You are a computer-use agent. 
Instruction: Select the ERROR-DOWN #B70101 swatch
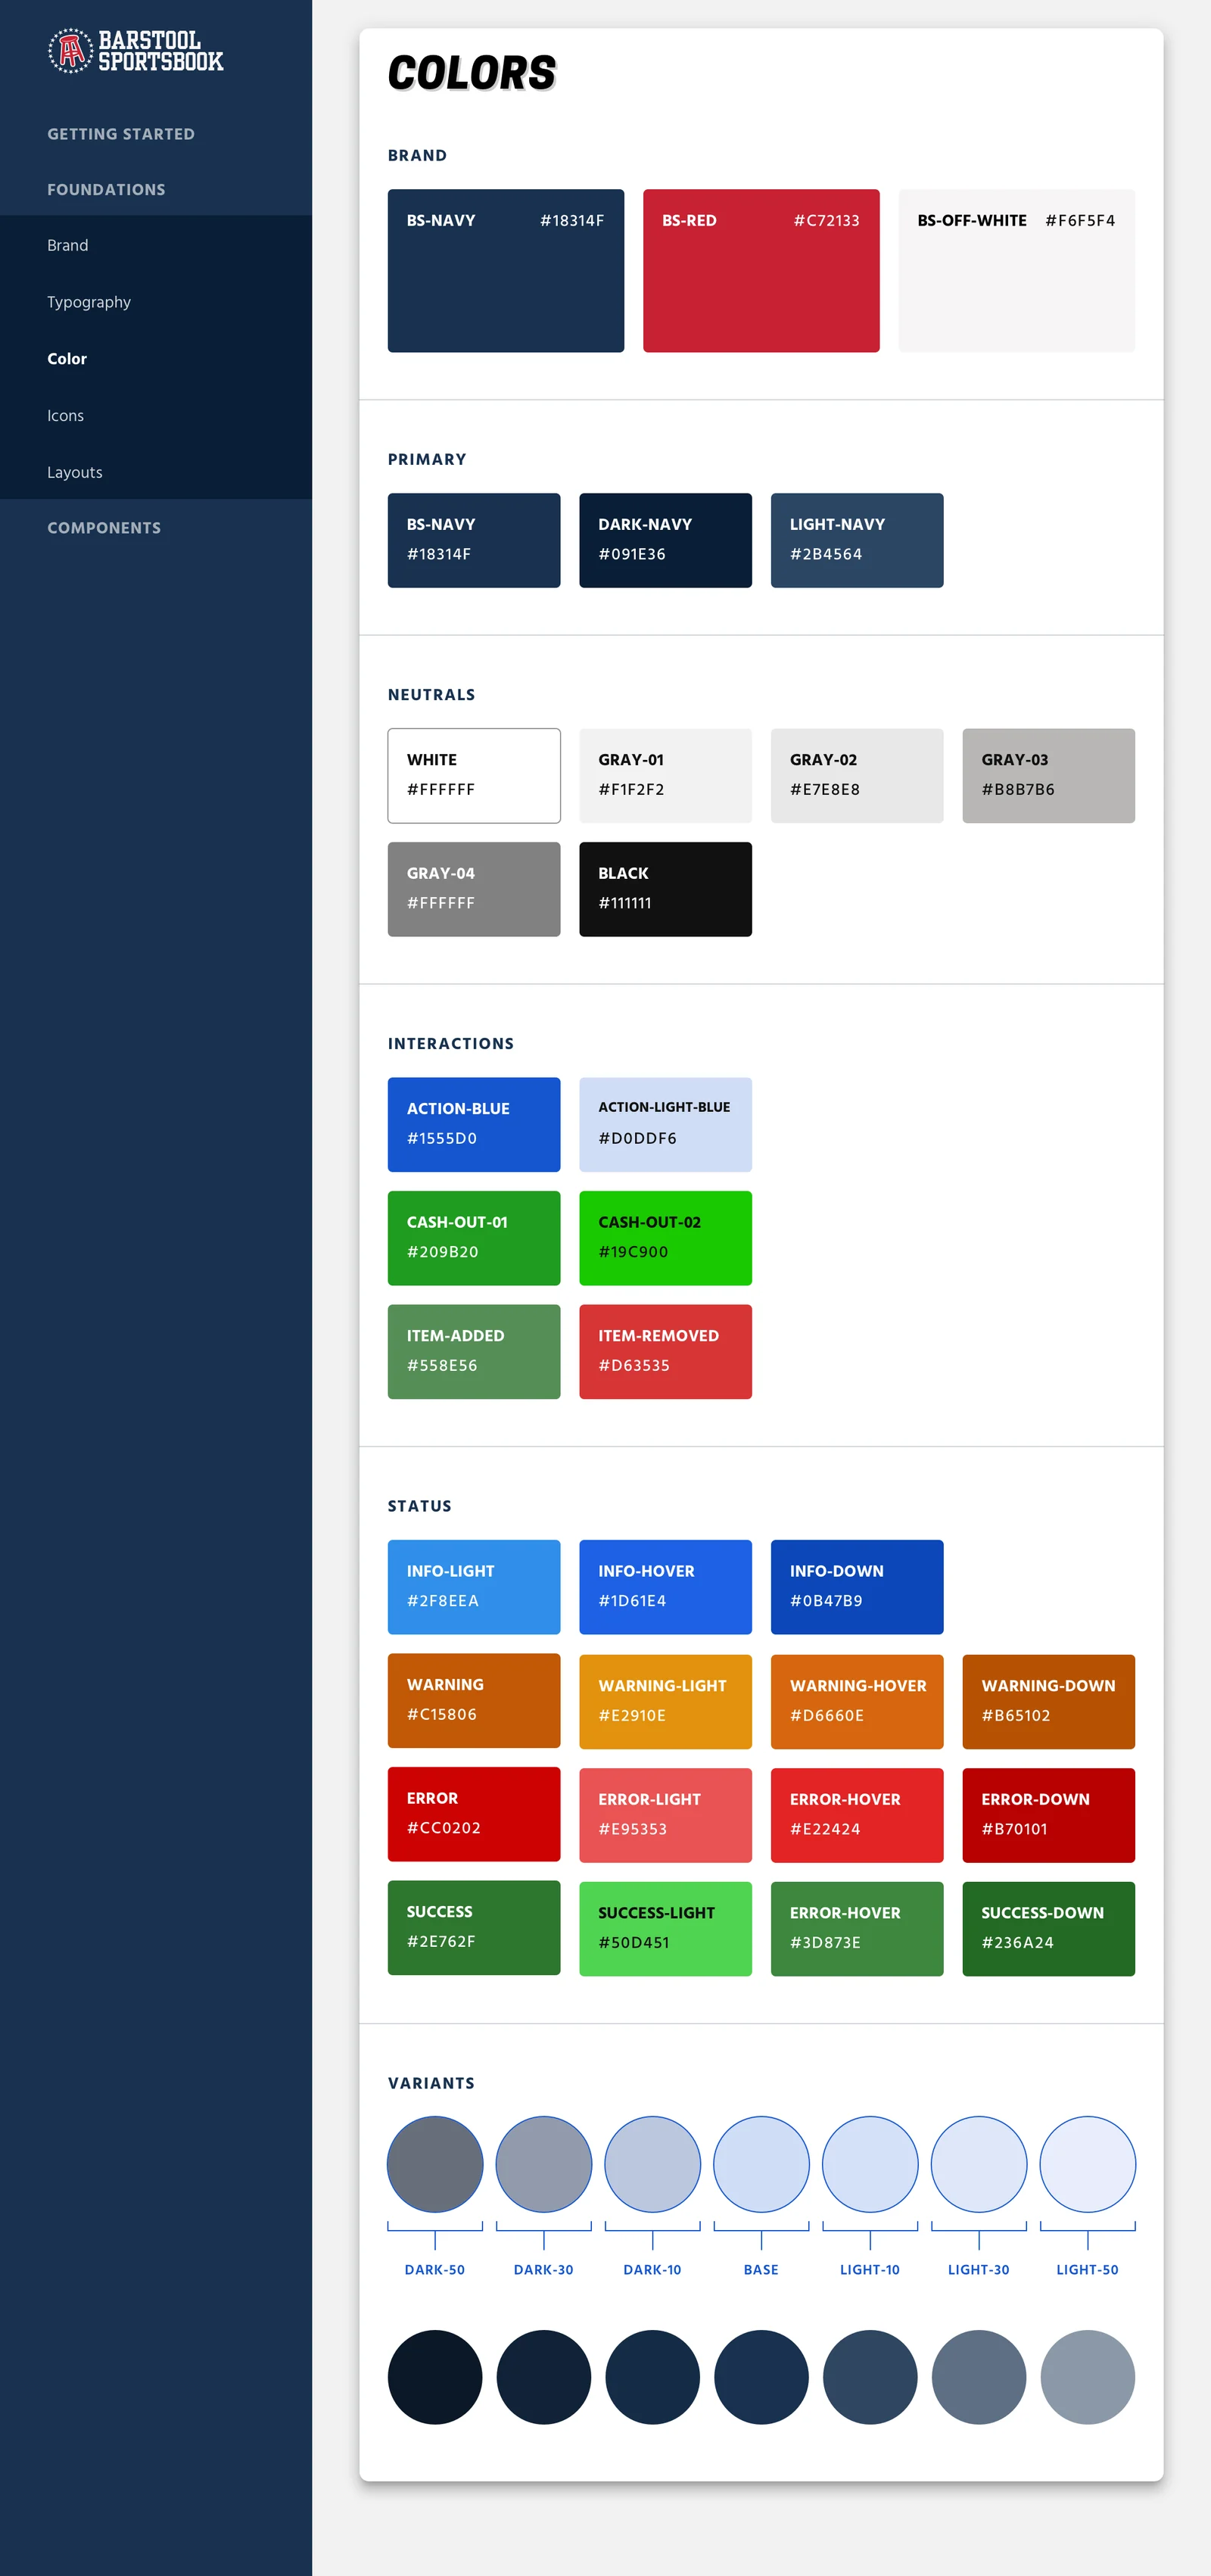click(1048, 1815)
